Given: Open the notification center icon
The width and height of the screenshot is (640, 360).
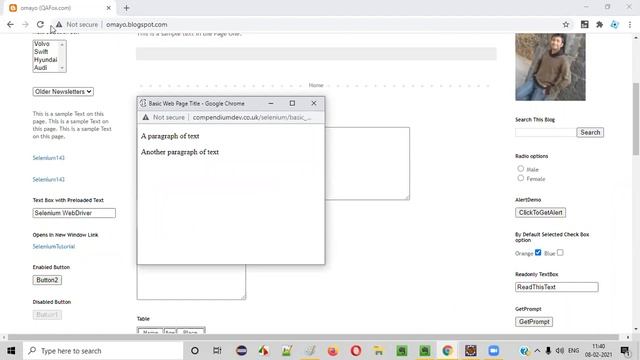Looking at the screenshot, I should [x=625, y=351].
